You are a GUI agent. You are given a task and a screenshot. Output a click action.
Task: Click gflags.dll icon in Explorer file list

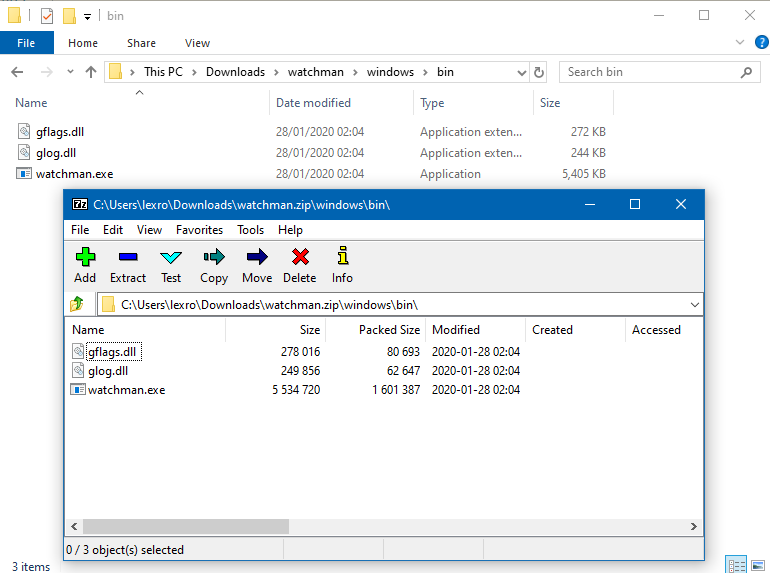pos(24,131)
